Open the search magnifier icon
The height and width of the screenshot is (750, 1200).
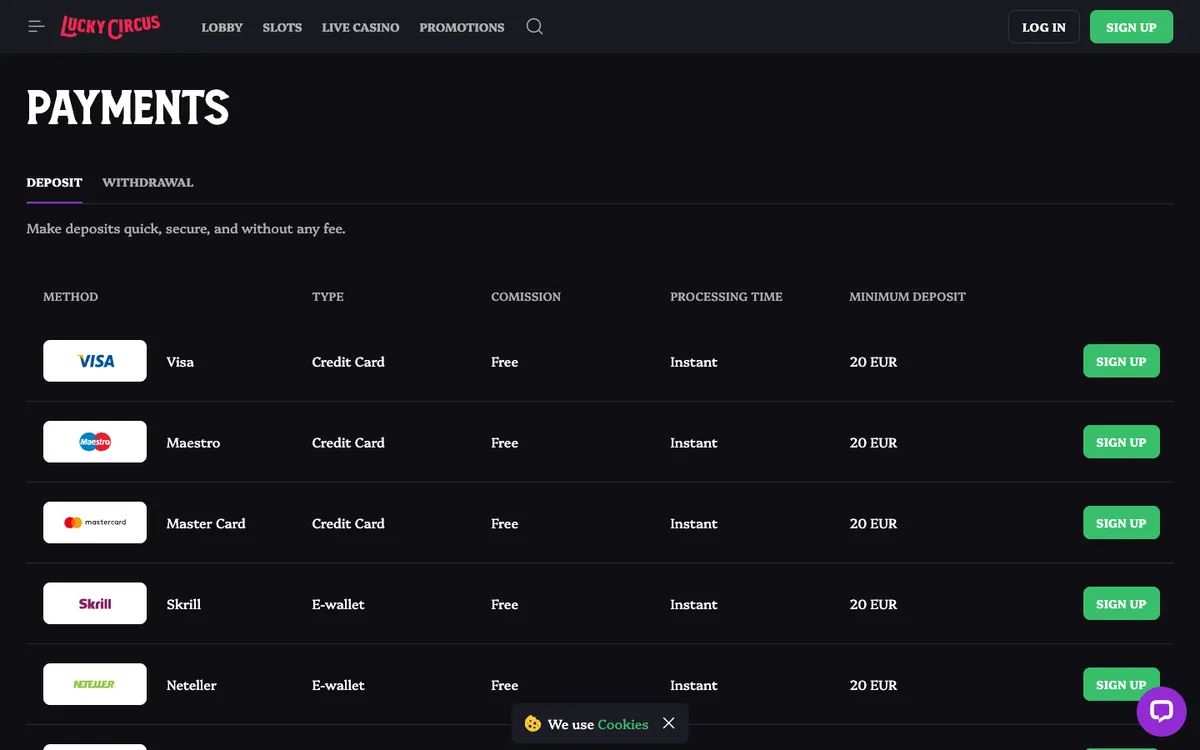pos(535,27)
